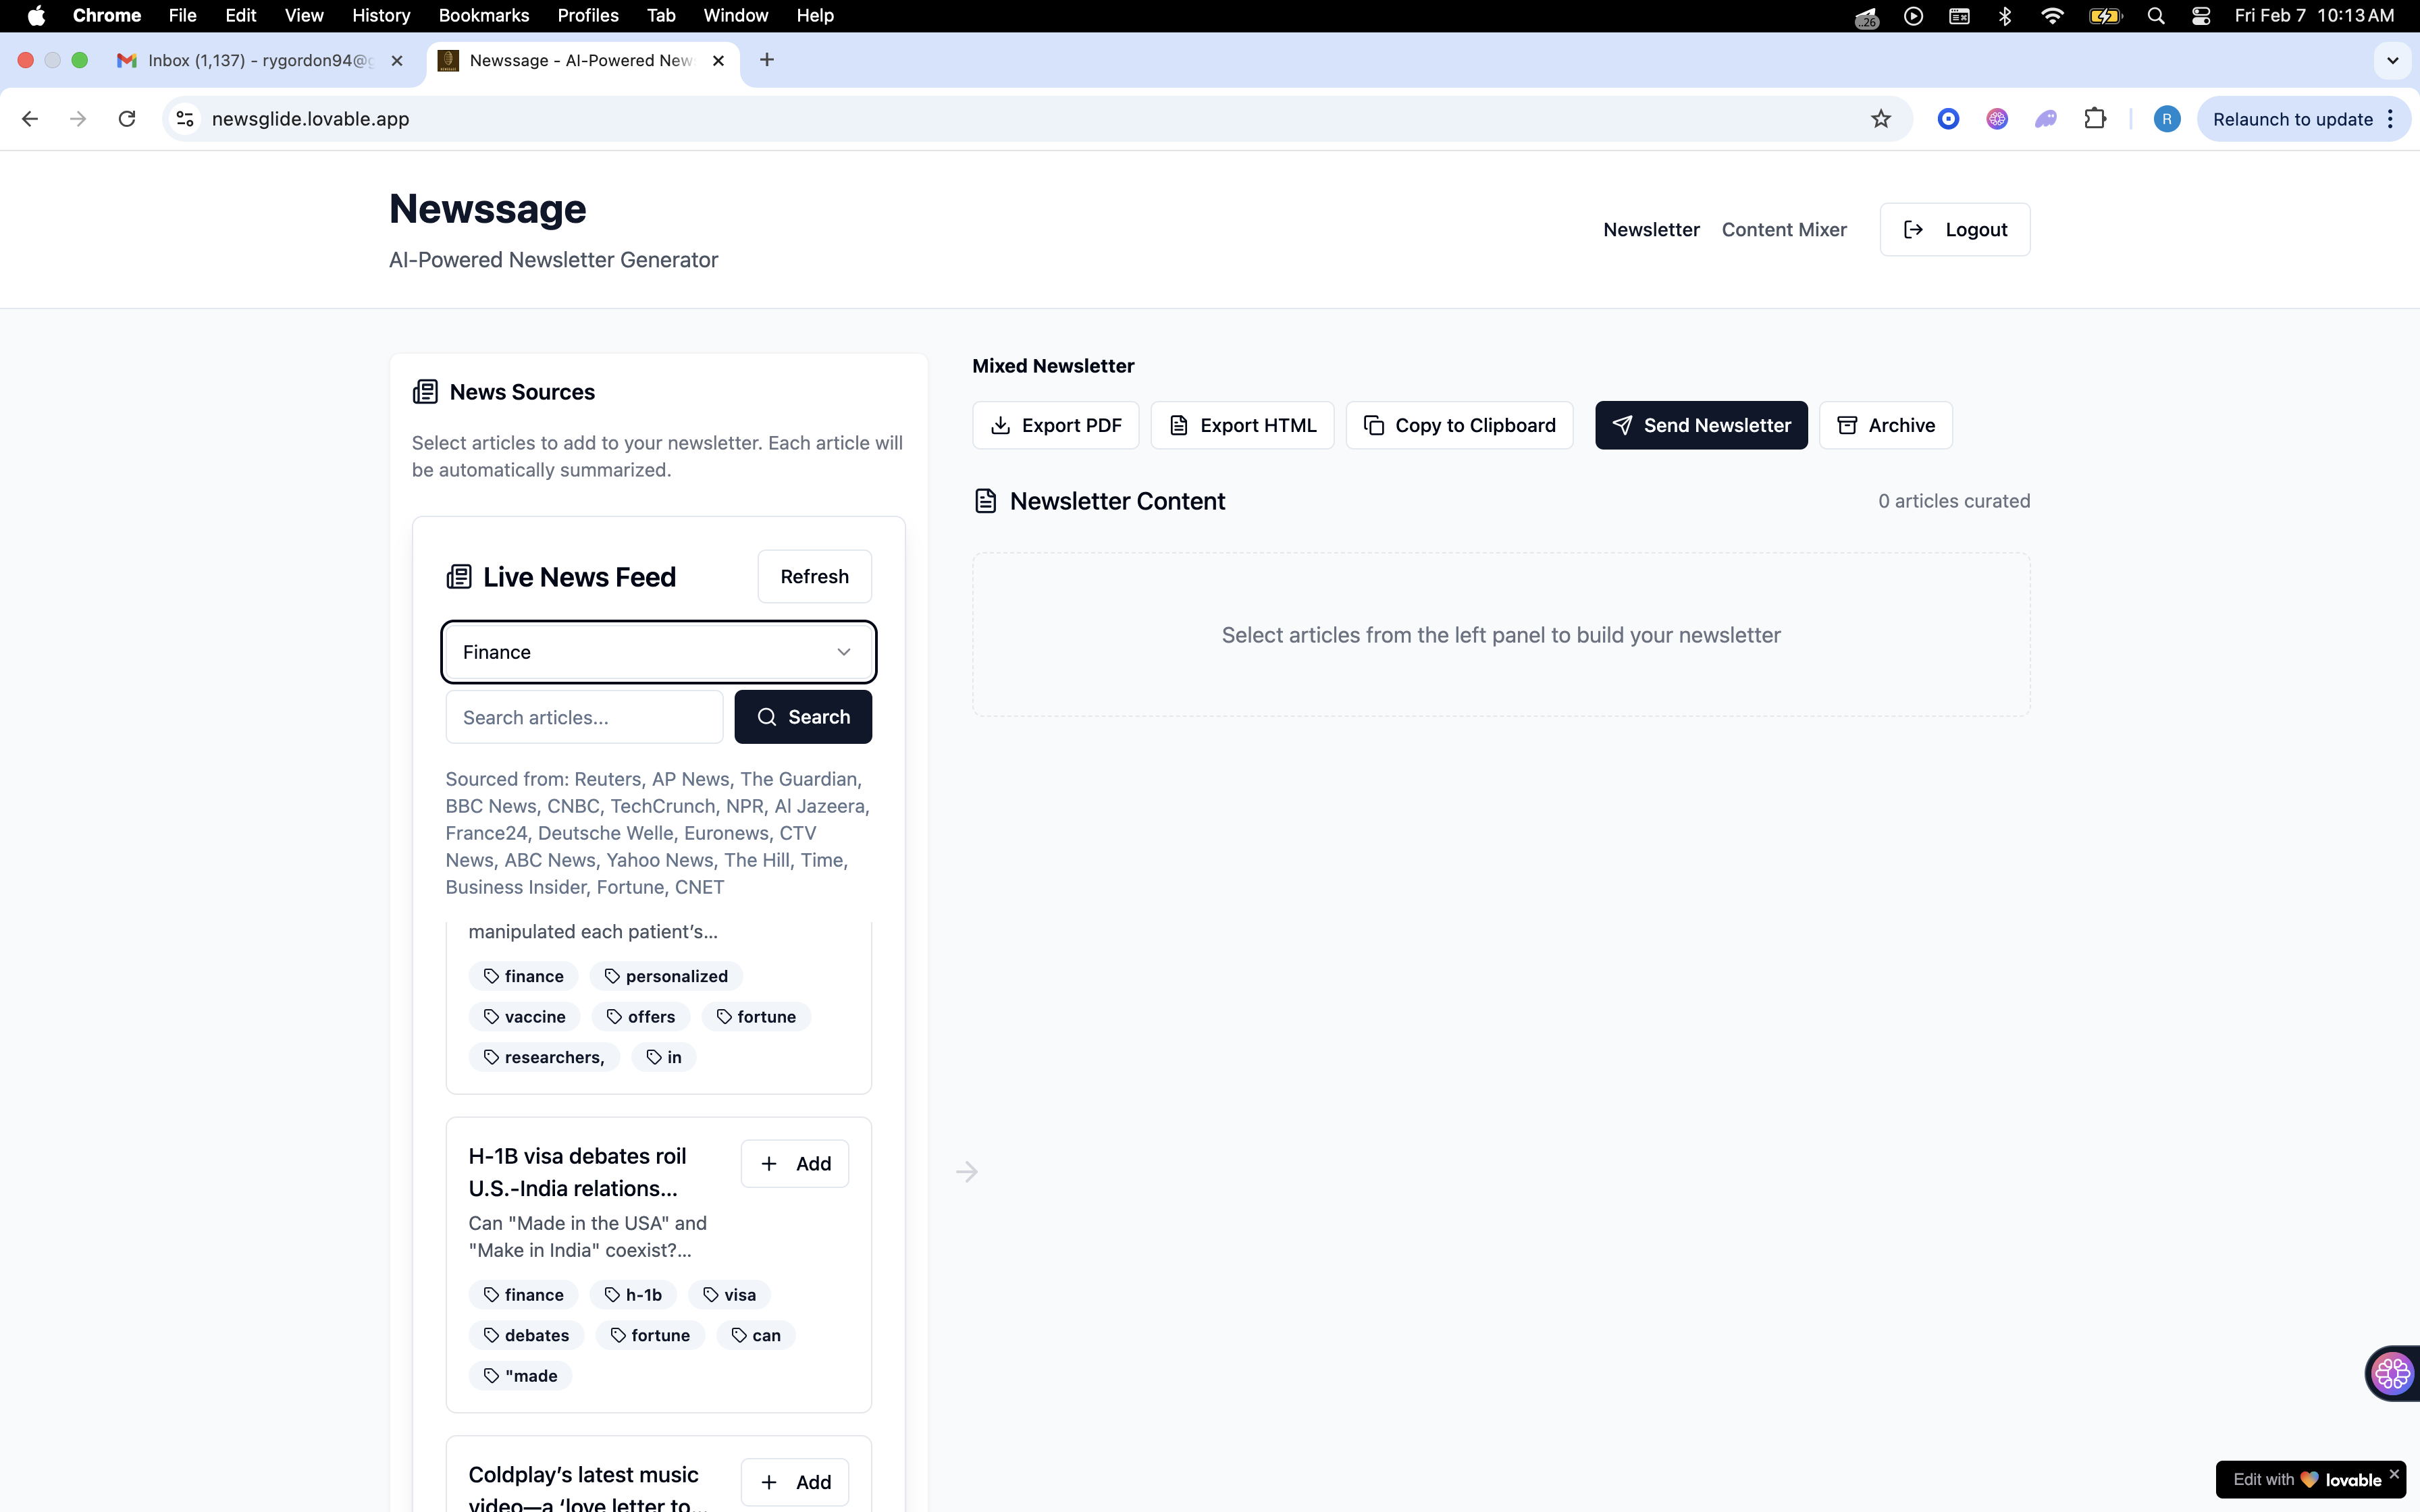Open the Bookmarks menu
2420x1512 pixels.
484,16
